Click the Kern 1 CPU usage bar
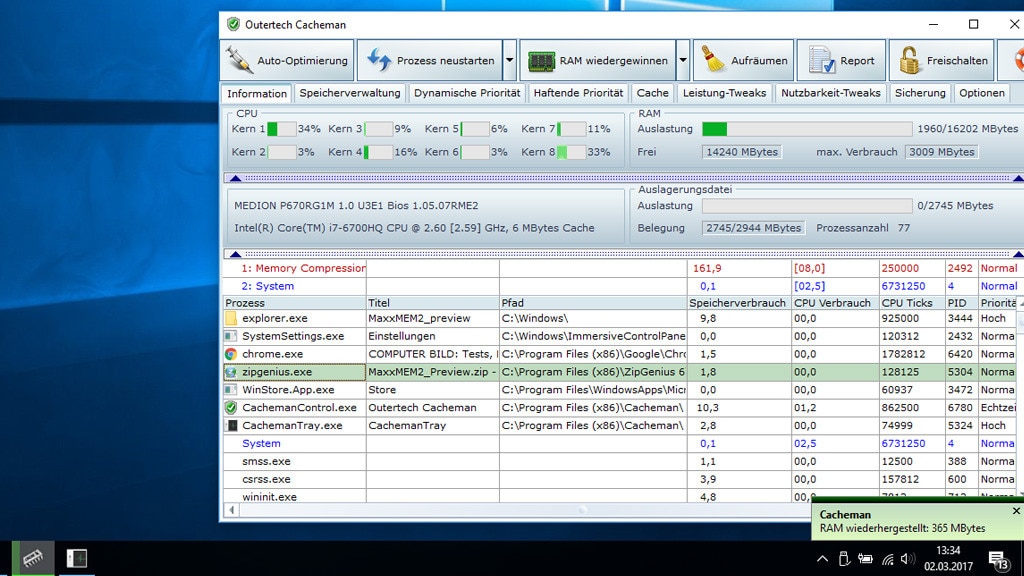Screen dimensions: 1024x576 click(x=281, y=129)
